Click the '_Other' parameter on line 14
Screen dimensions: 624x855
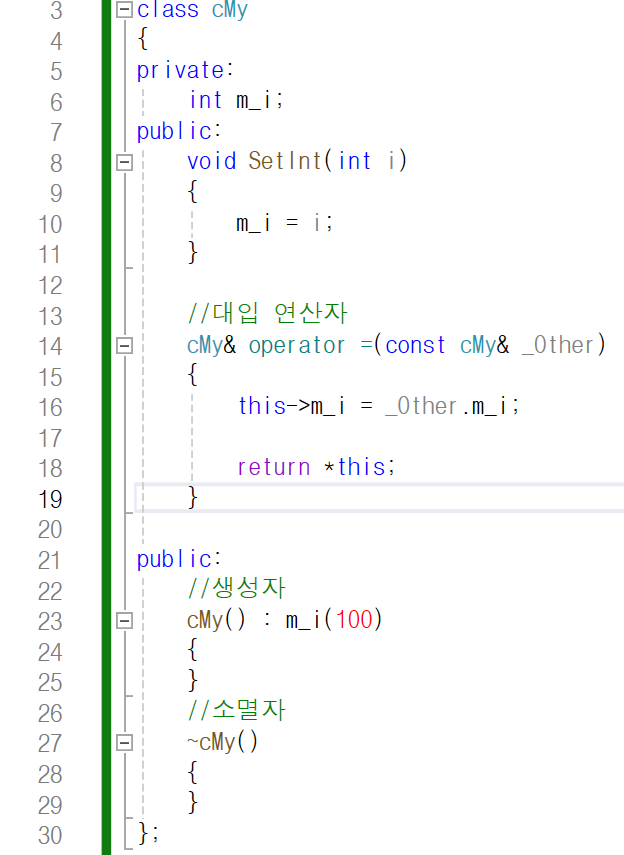point(558,345)
